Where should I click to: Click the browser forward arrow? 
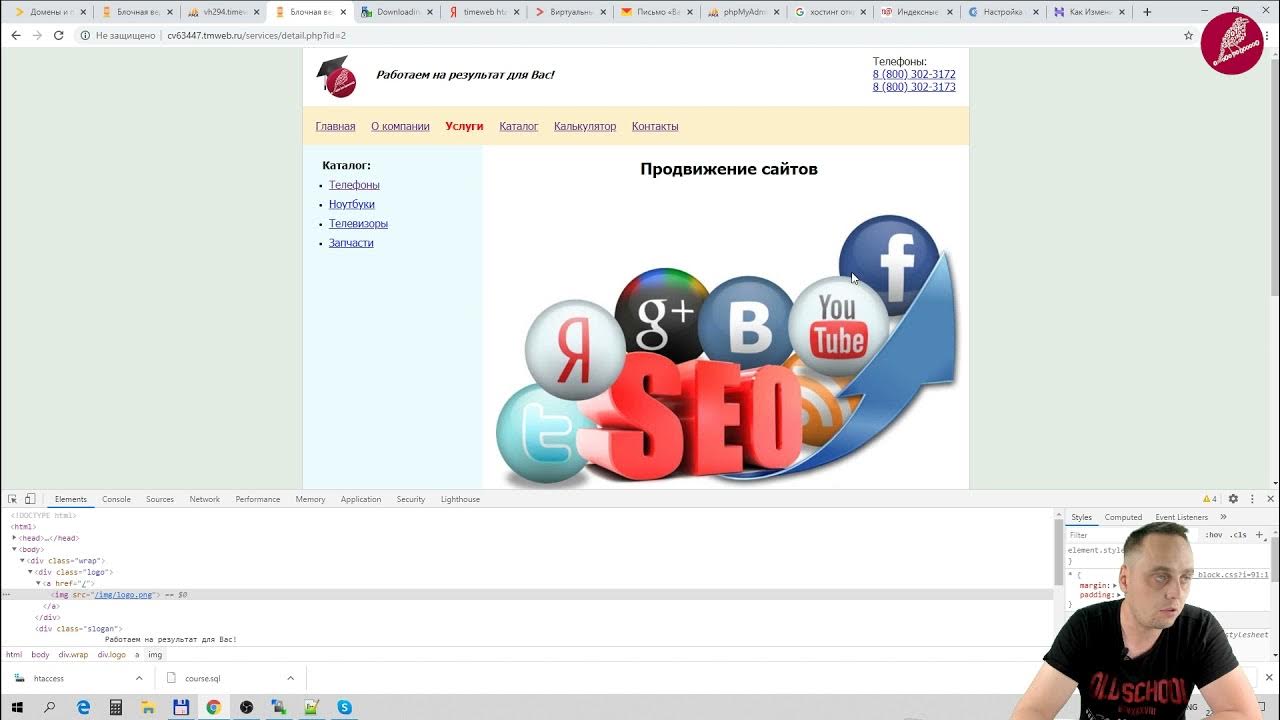click(37, 35)
